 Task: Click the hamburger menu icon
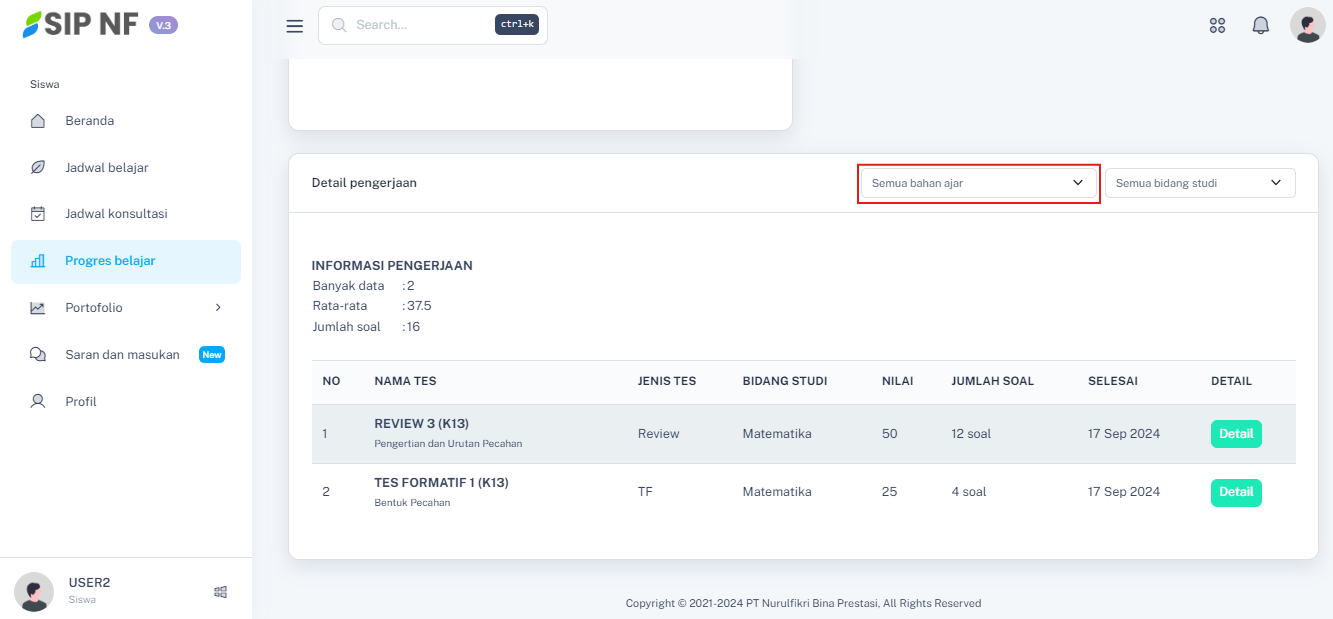[x=294, y=26]
